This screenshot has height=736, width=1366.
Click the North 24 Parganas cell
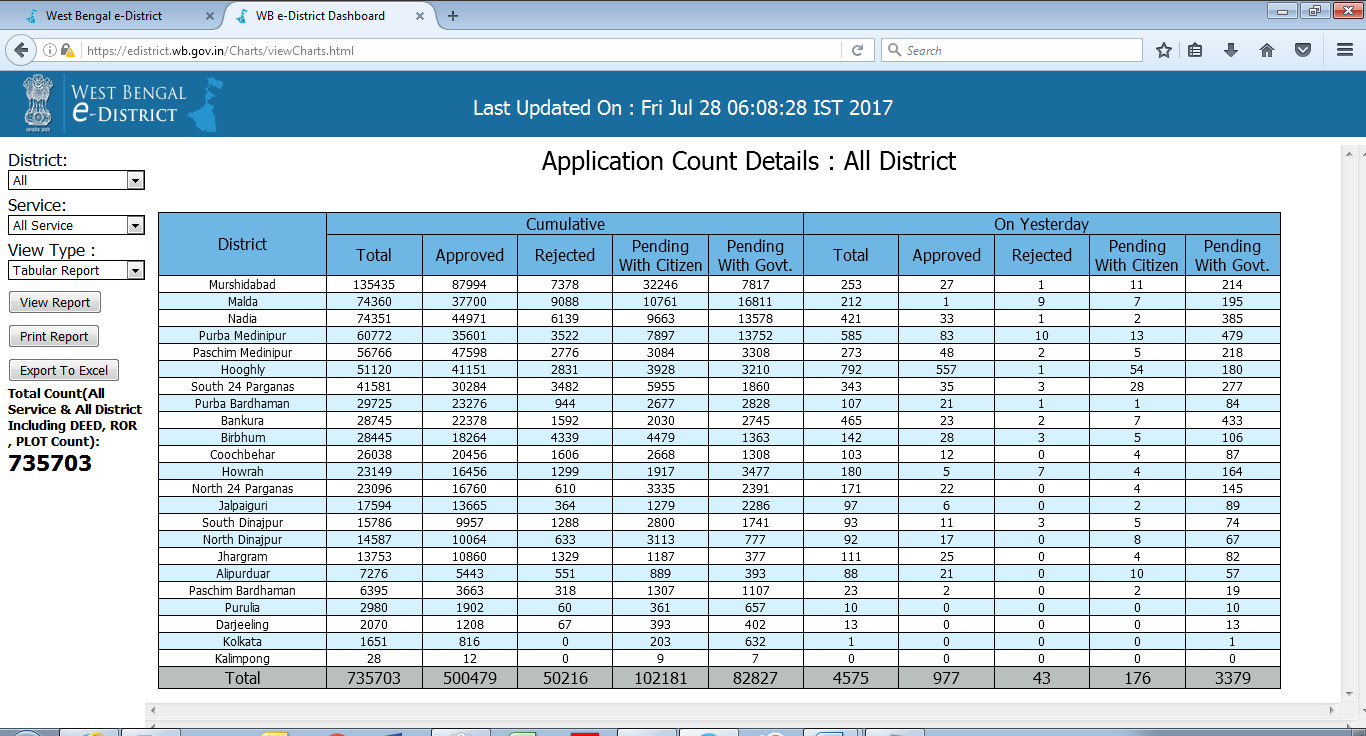(242, 489)
